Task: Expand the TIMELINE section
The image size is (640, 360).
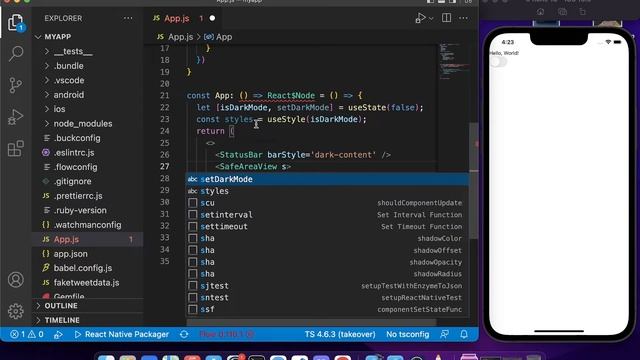Action: [x=62, y=320]
